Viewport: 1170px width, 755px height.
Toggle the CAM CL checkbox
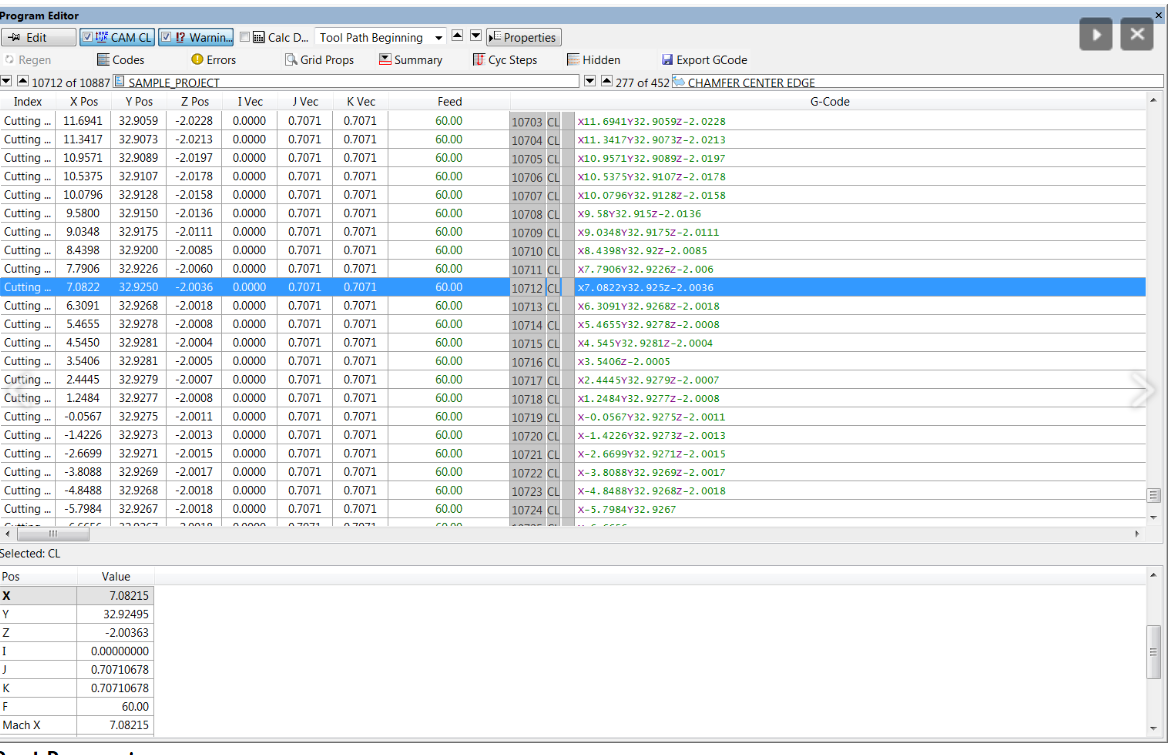(x=87, y=37)
